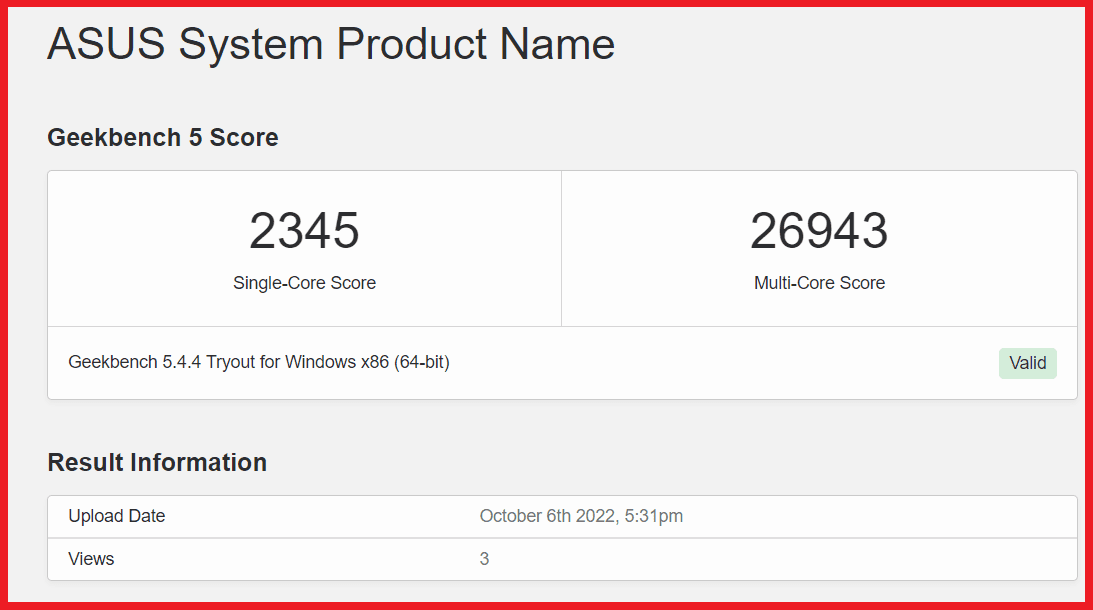The width and height of the screenshot is (1093, 610).
Task: Click the single-core score value 2345
Action: click(x=304, y=231)
